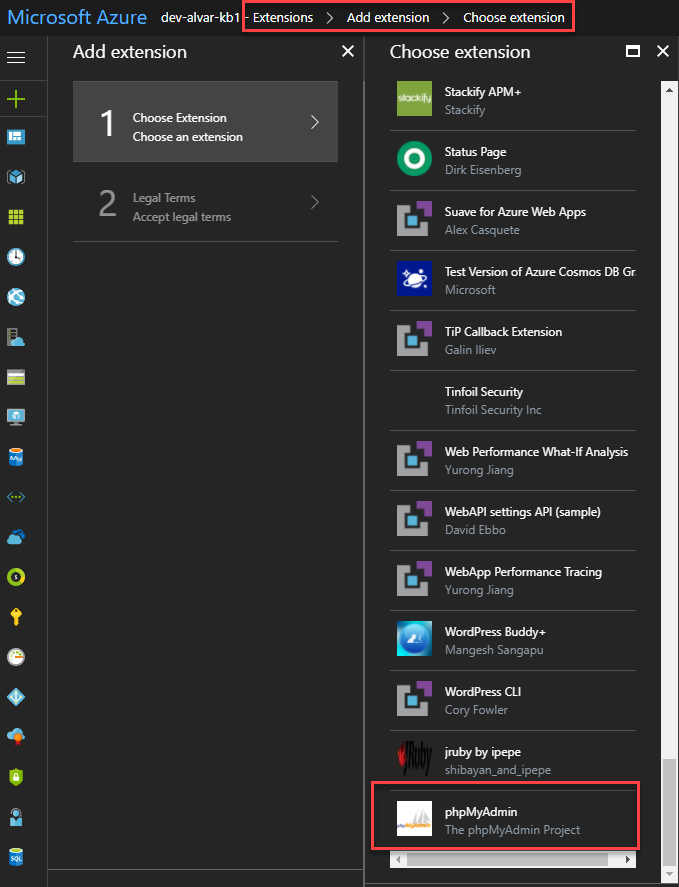
Task: Select Web Performance What-If Analysis
Action: tap(513, 460)
